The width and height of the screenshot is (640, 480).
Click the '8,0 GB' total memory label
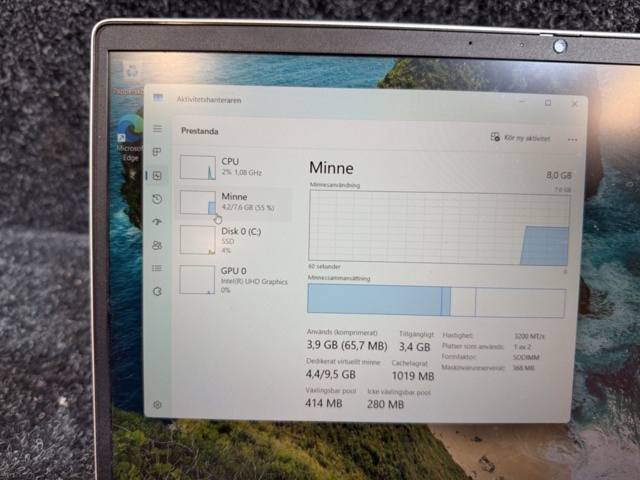(559, 175)
